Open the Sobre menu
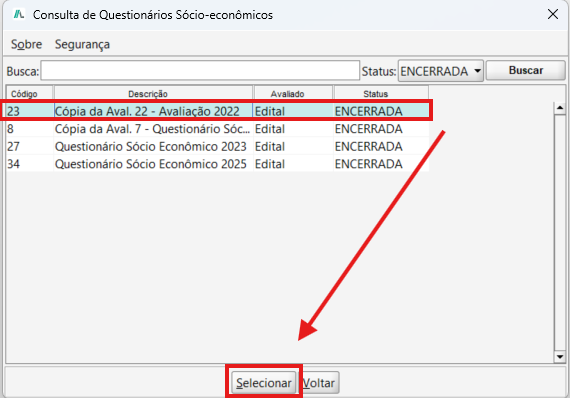This screenshot has height=398, width=570. [27, 44]
